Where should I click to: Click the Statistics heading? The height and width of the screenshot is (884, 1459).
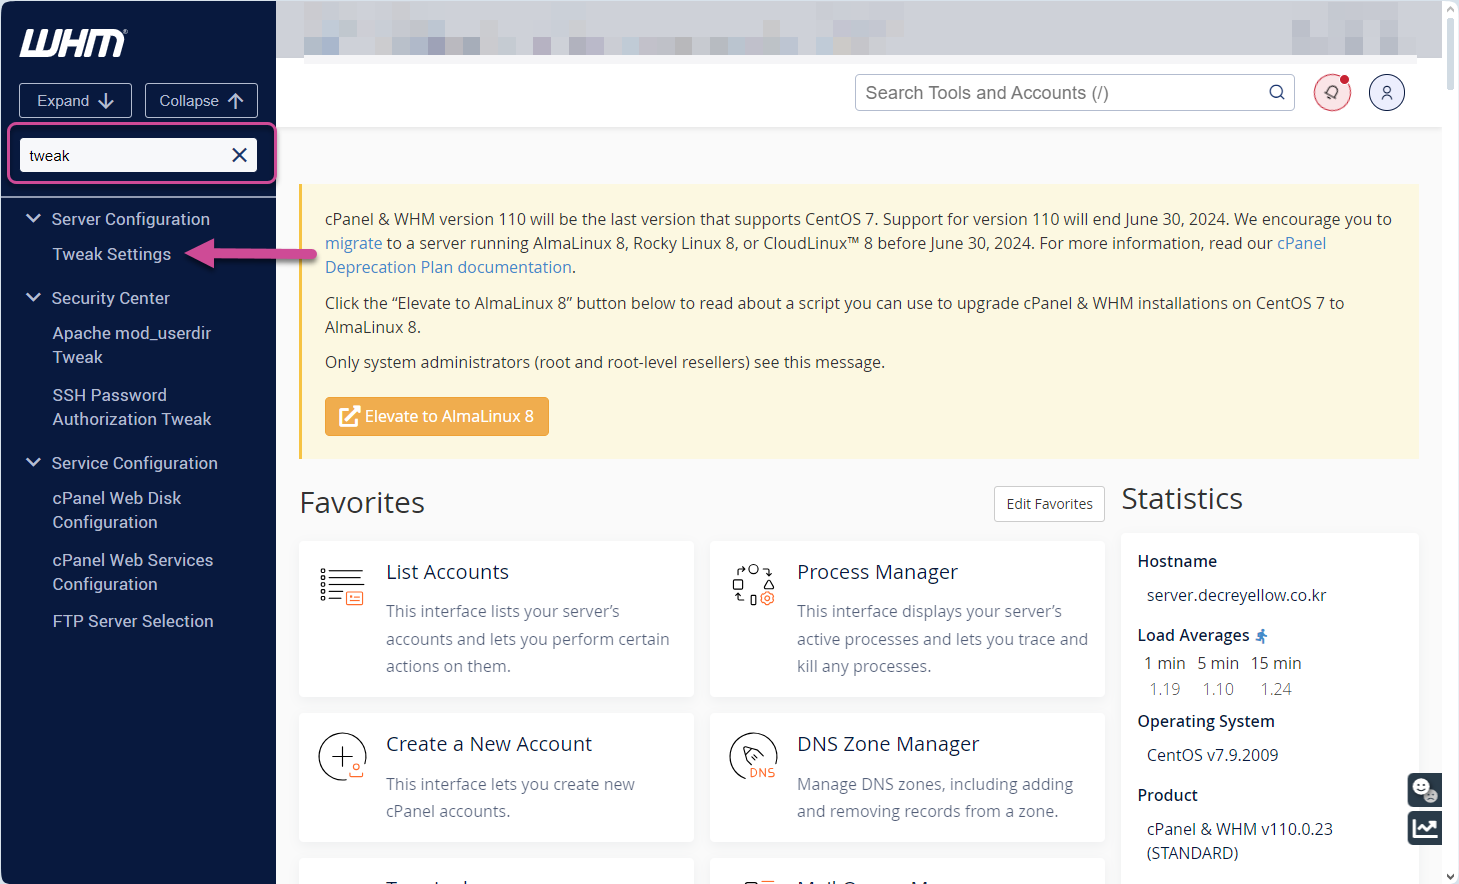pos(1182,499)
